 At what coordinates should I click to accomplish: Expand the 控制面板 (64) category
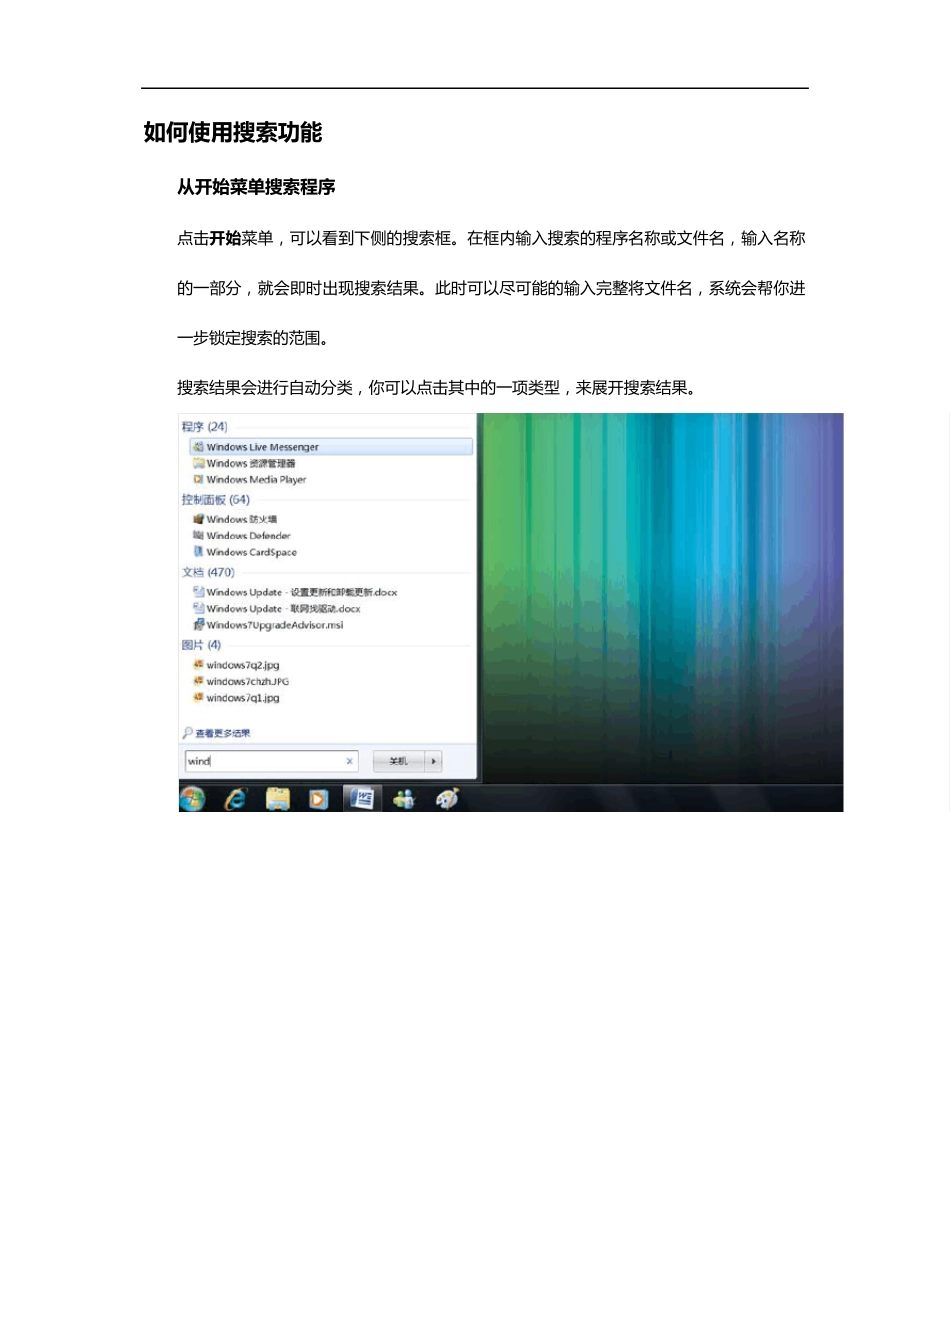(x=215, y=500)
